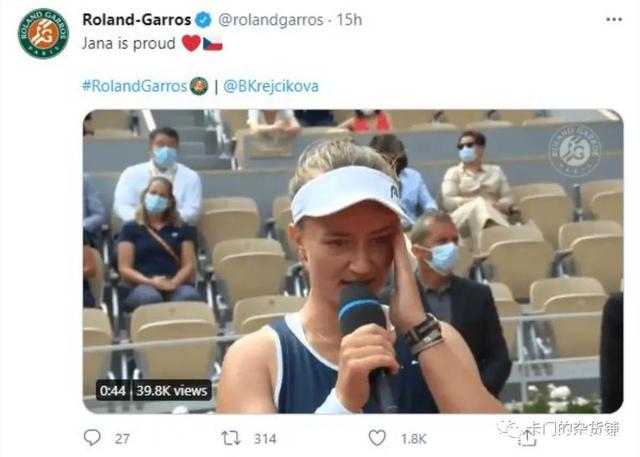The height and width of the screenshot is (457, 640).
Task: Open the Roland-Garros profile avatar
Action: 43,33
